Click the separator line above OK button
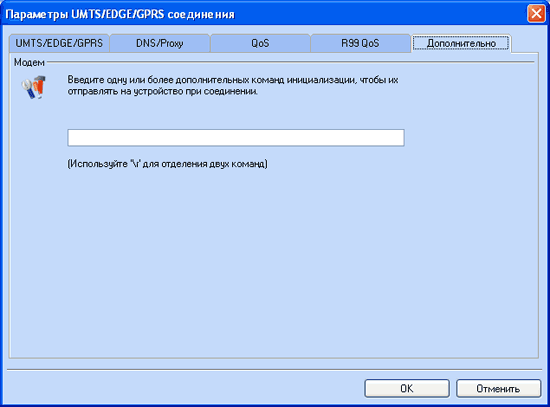This screenshot has width=550, height=407. click(274, 370)
